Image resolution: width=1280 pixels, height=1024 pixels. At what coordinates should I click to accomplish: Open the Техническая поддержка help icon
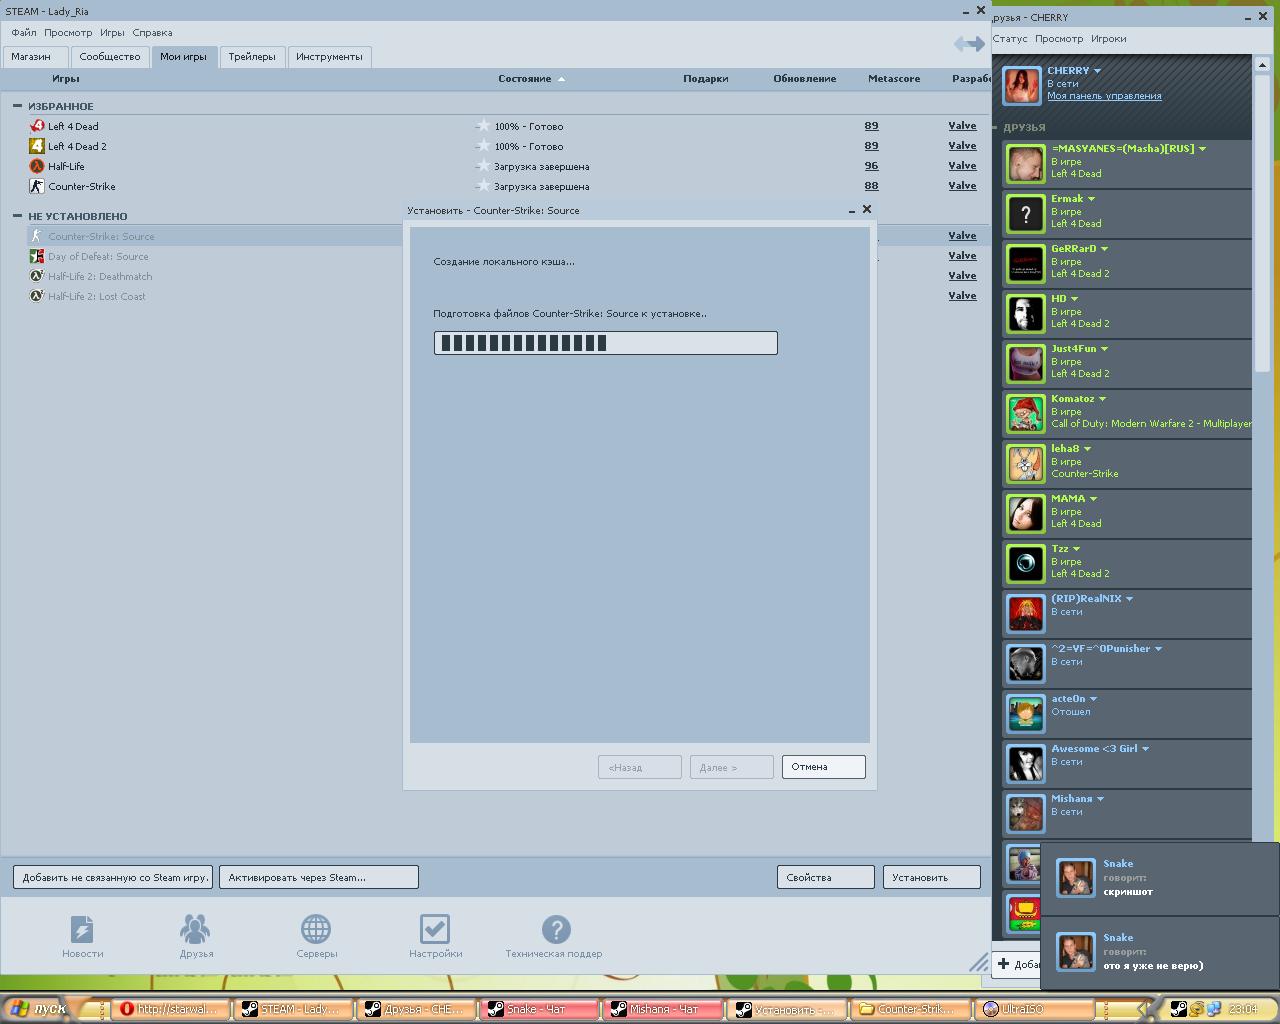[556, 929]
